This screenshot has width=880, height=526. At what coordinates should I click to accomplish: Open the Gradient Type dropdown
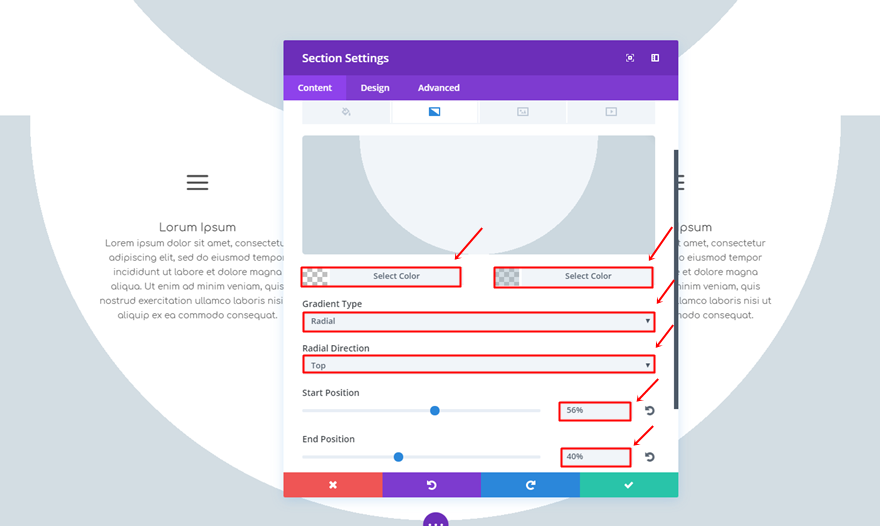click(479, 321)
